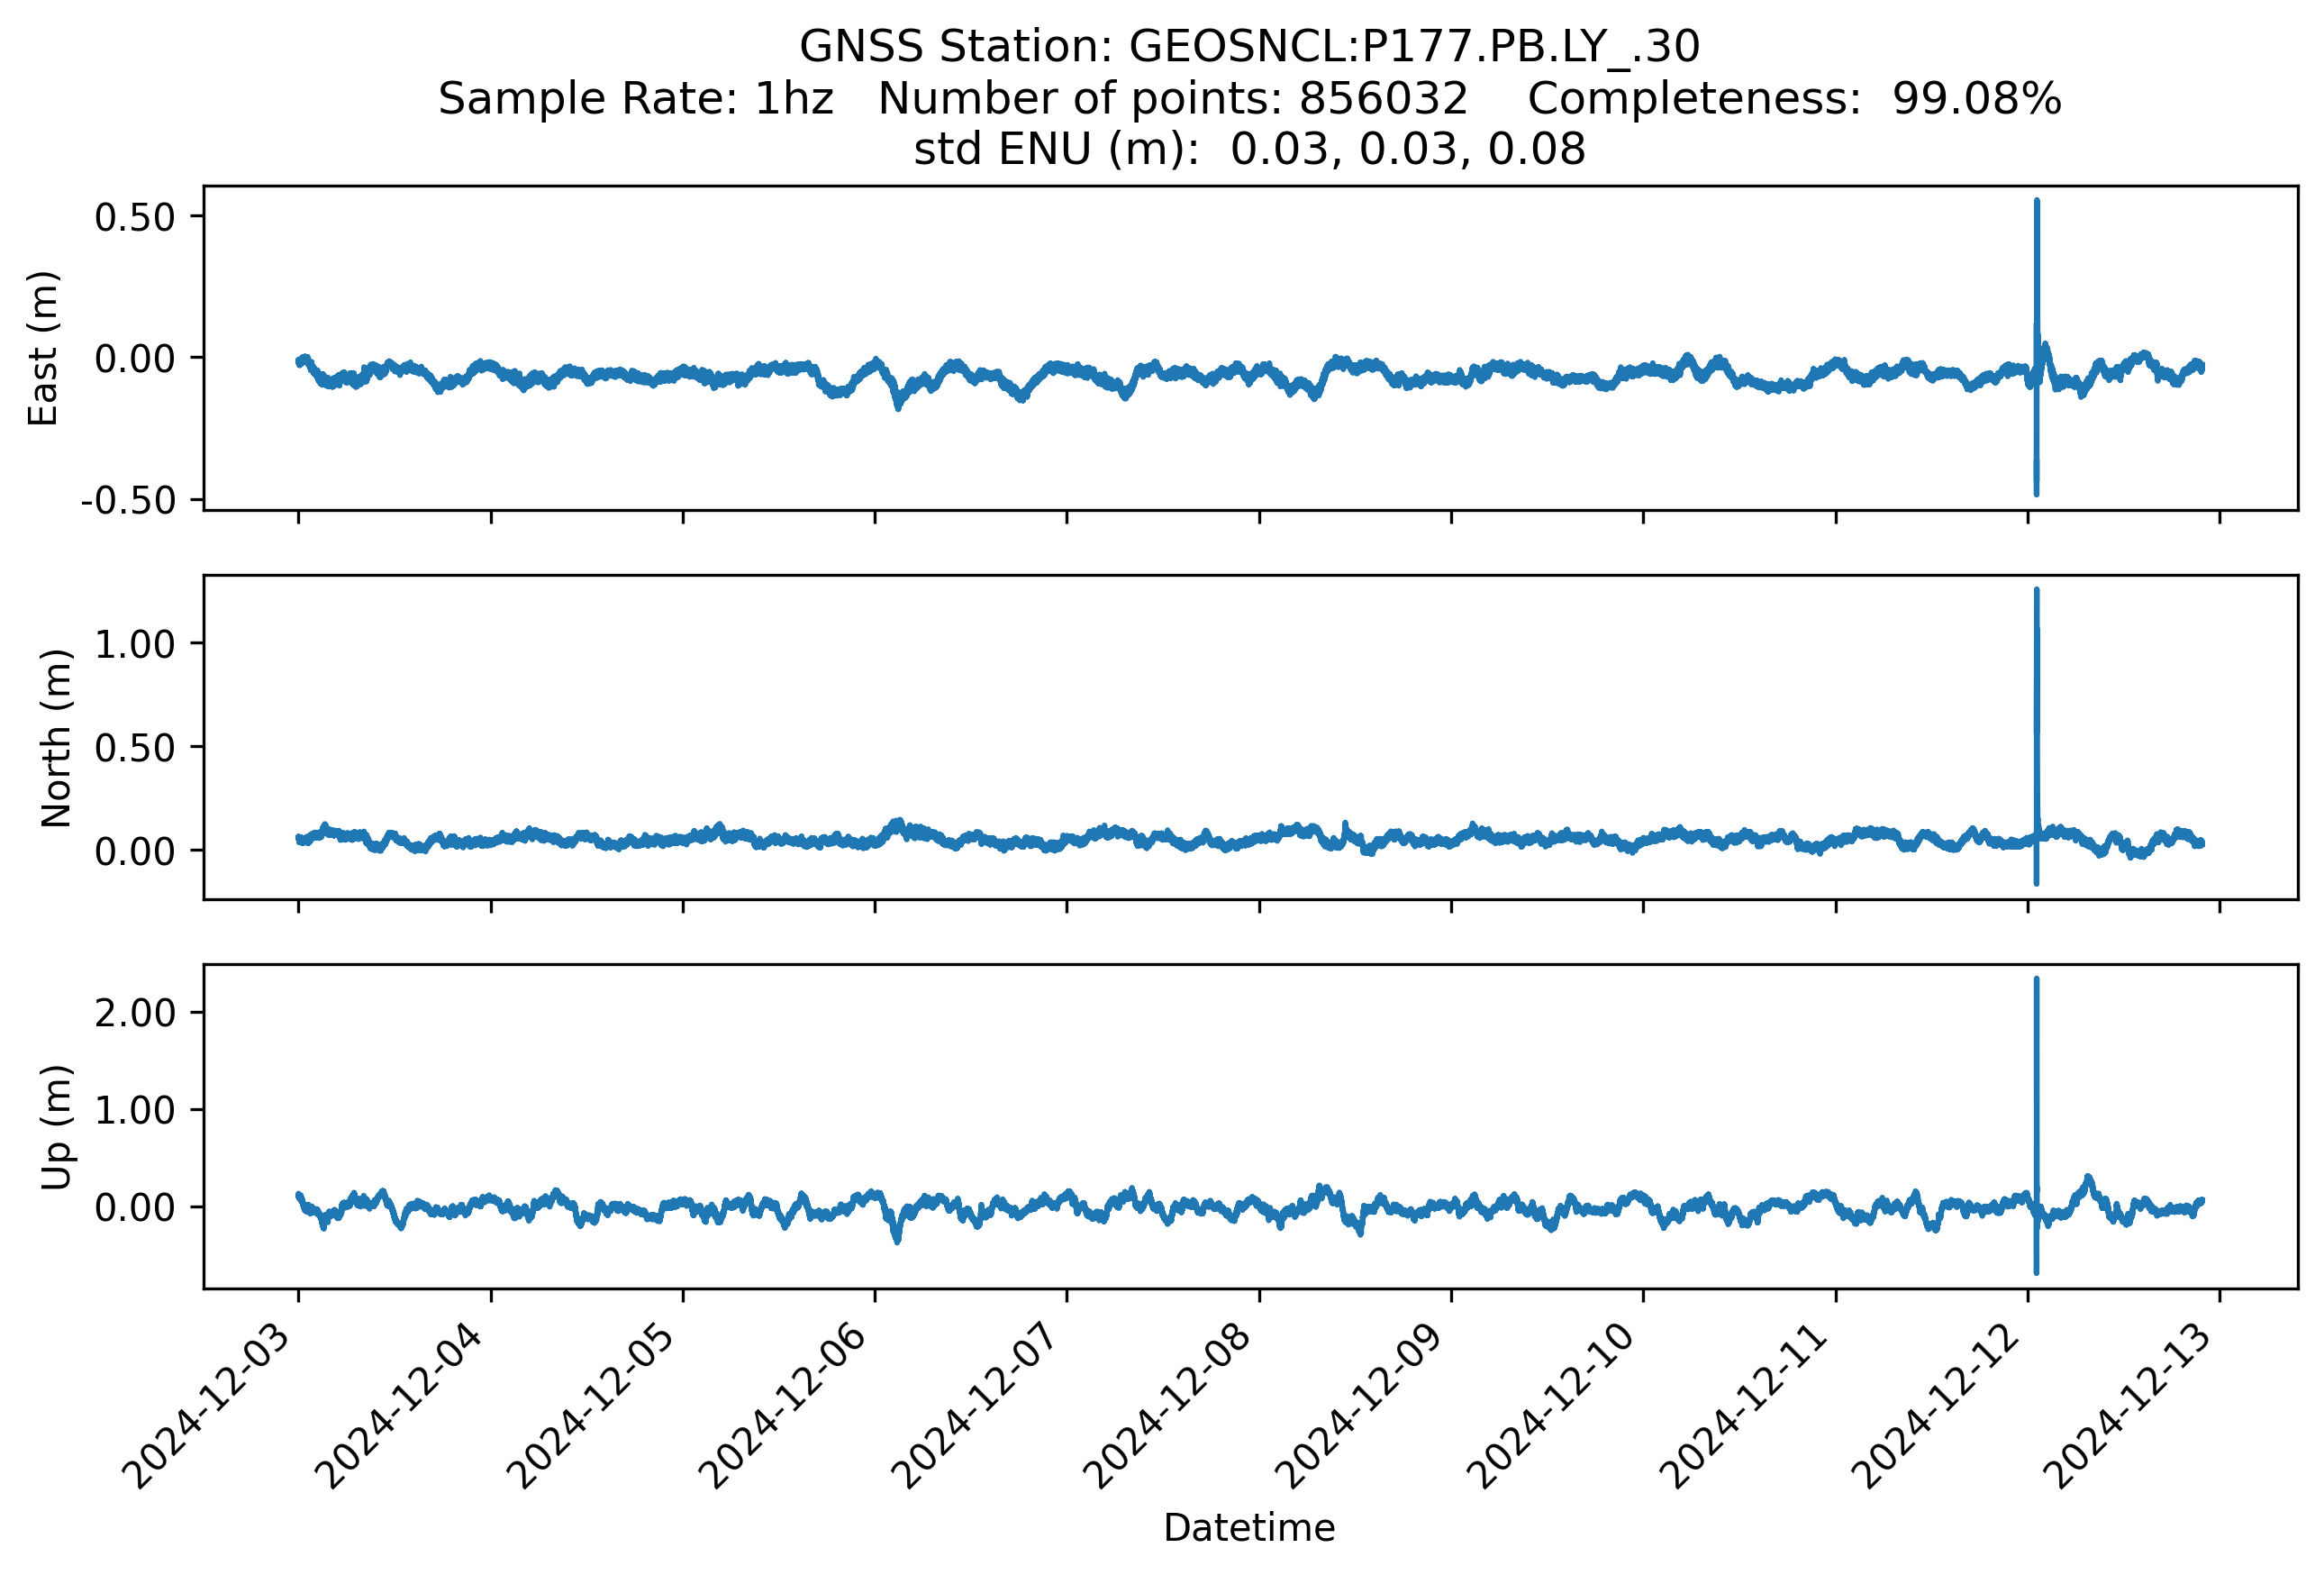Click the -0.50 tick on East axis
2324x1575 pixels.
tap(128, 500)
